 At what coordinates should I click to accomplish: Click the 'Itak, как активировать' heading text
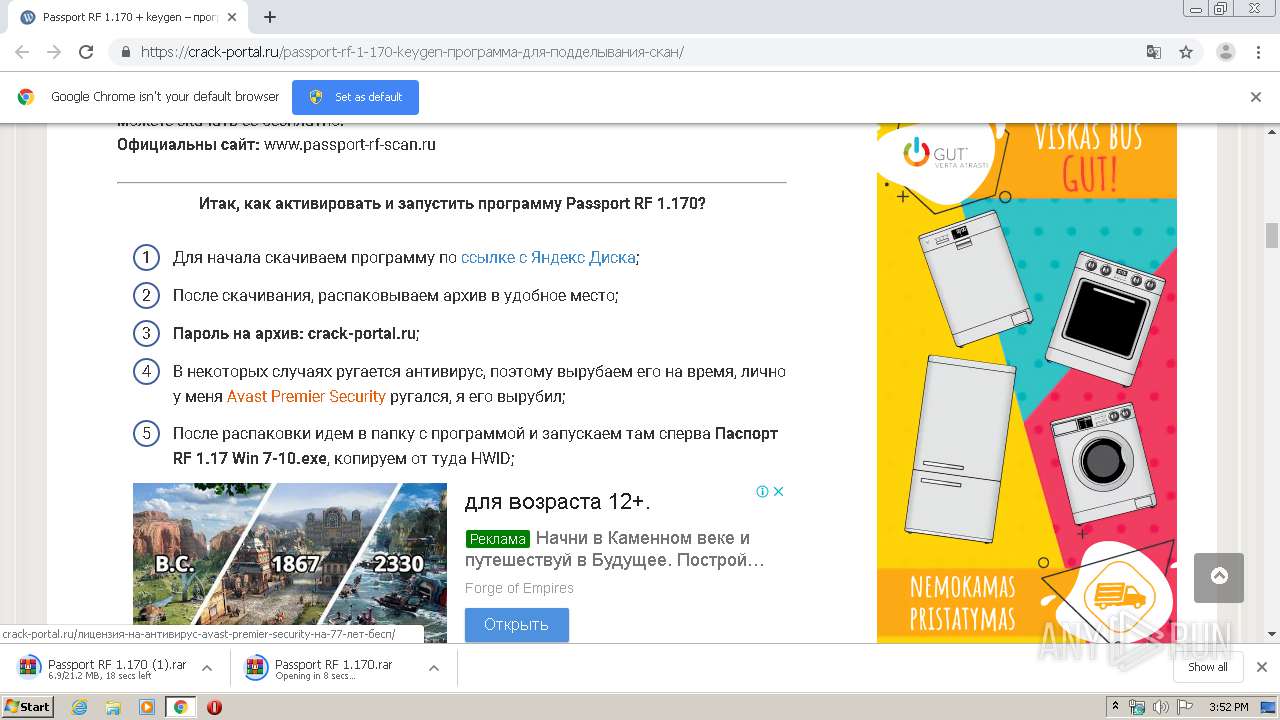click(452, 203)
